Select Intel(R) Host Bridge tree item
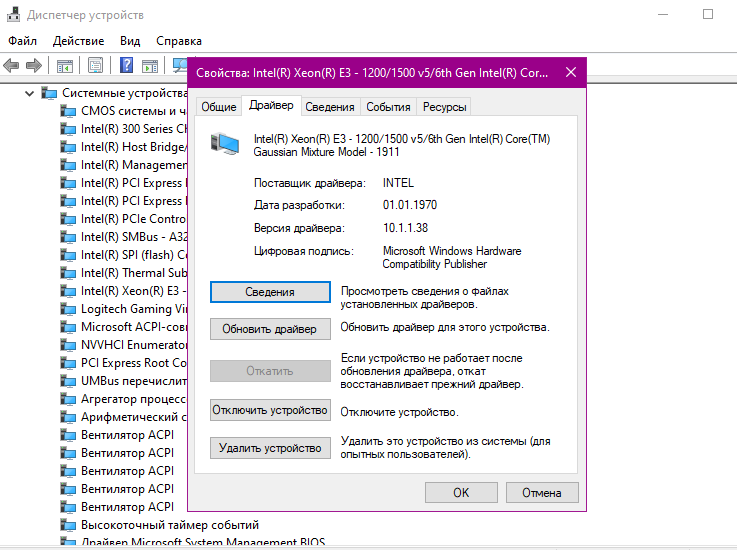The height and width of the screenshot is (550, 737). pos(133,147)
